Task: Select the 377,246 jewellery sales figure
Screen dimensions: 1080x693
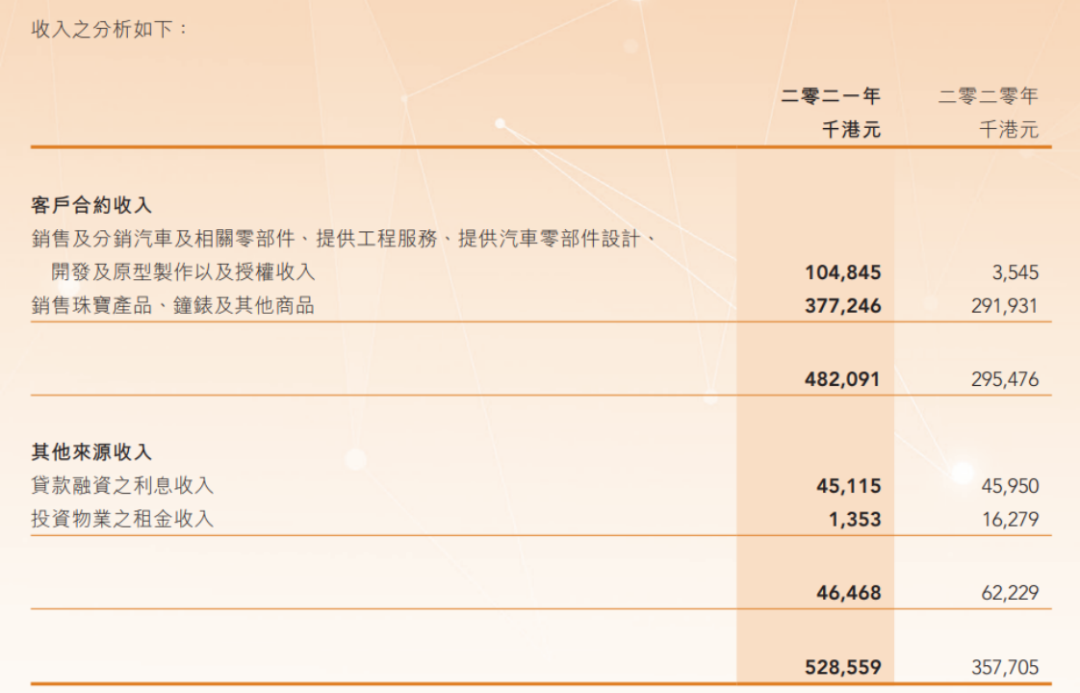Action: pos(843,306)
